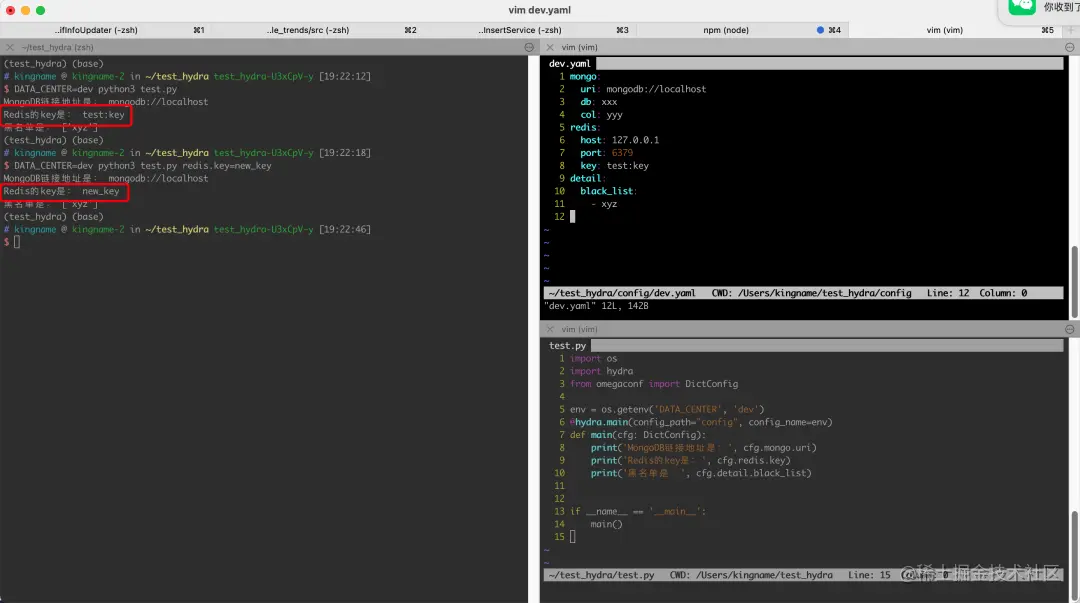Click 'DATA_CENTER=dev python3 test.py' command without redis.key
The image size is (1080, 603).
click(x=95, y=89)
